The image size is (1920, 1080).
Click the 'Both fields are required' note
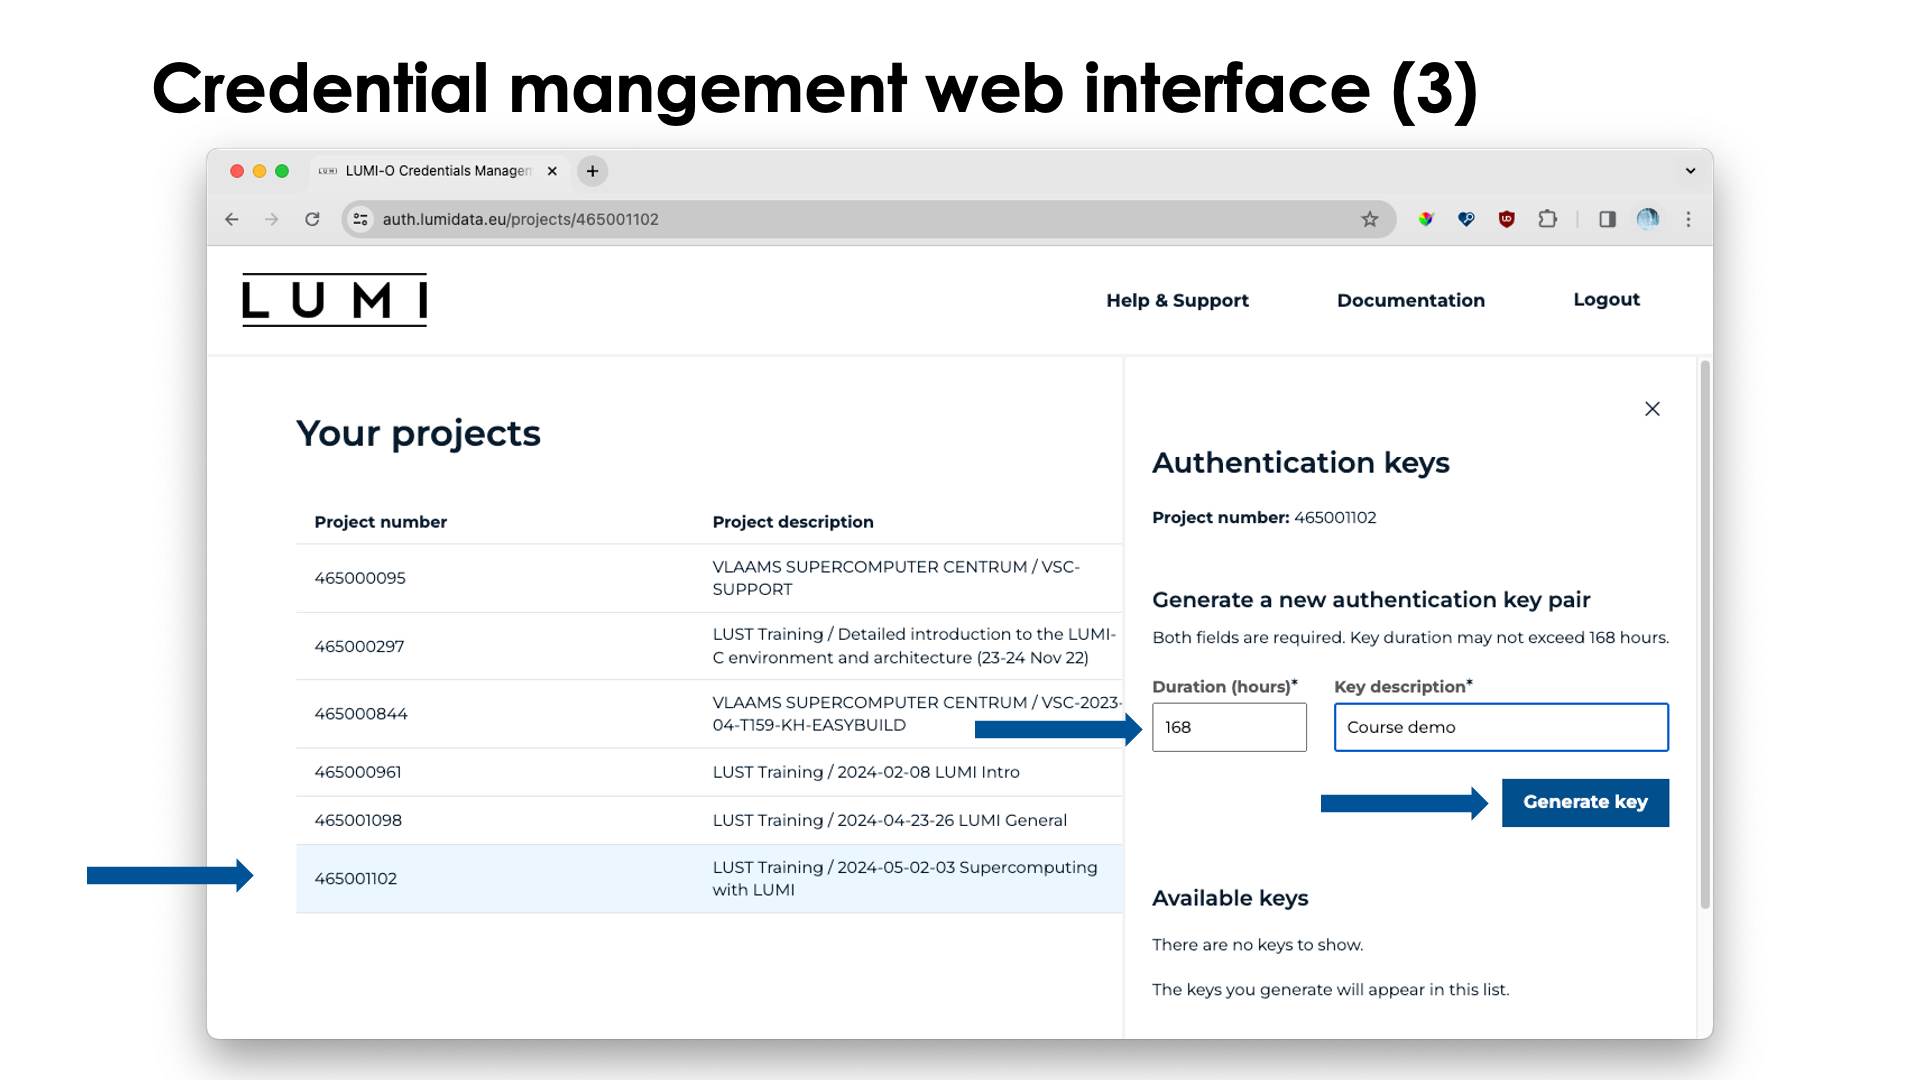pyautogui.click(x=1410, y=638)
